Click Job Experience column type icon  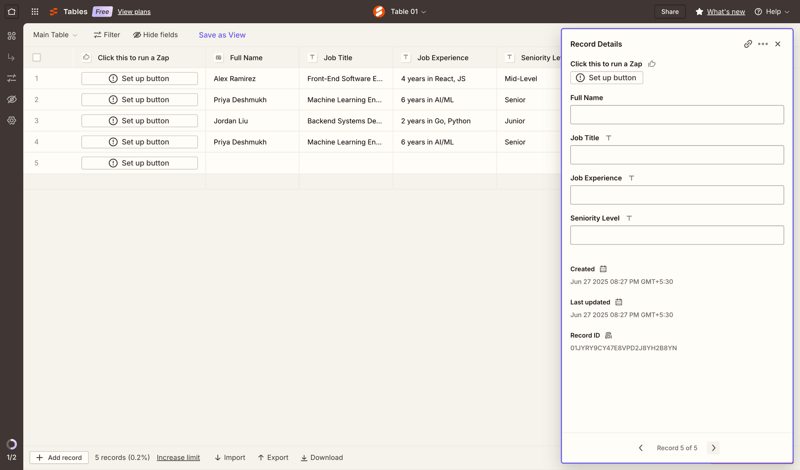pos(406,58)
